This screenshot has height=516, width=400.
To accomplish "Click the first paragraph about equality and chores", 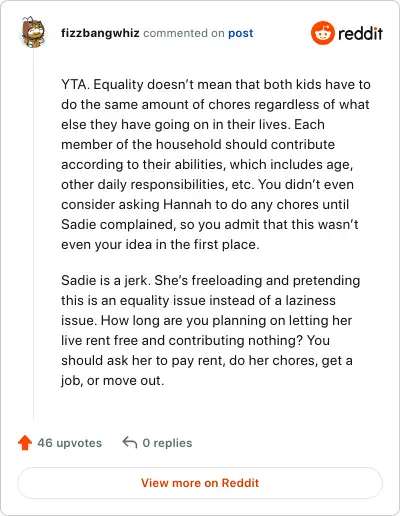I will [x=216, y=164].
